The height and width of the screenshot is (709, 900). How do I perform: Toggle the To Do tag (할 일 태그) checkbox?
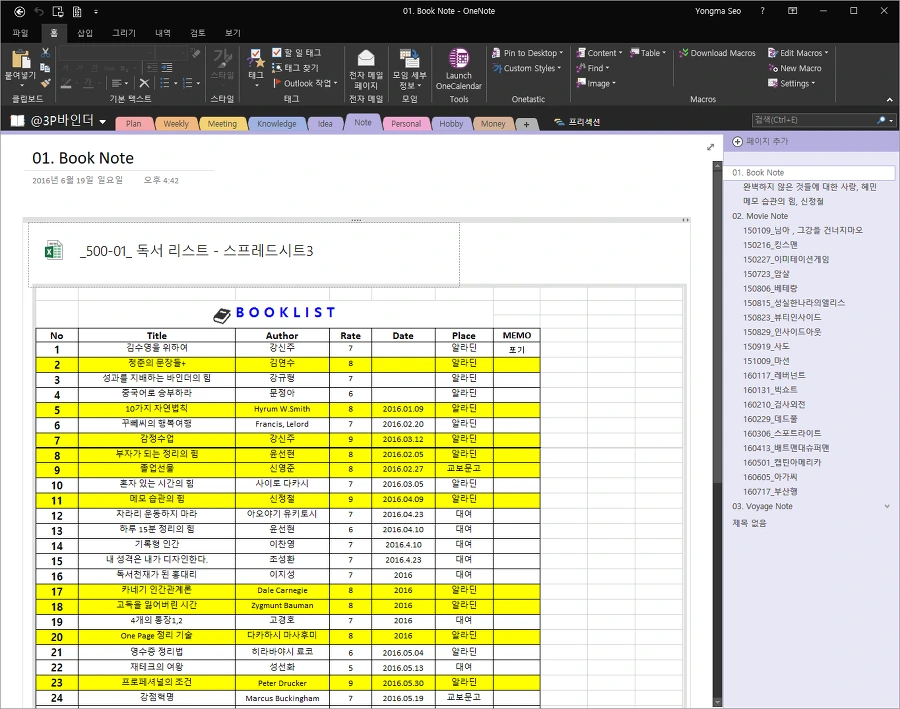[277, 53]
